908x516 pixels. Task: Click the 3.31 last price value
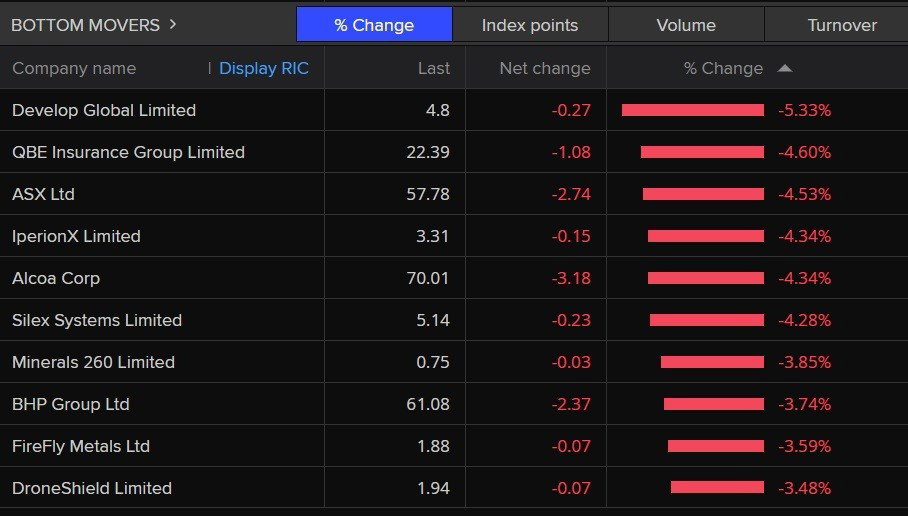(433, 236)
